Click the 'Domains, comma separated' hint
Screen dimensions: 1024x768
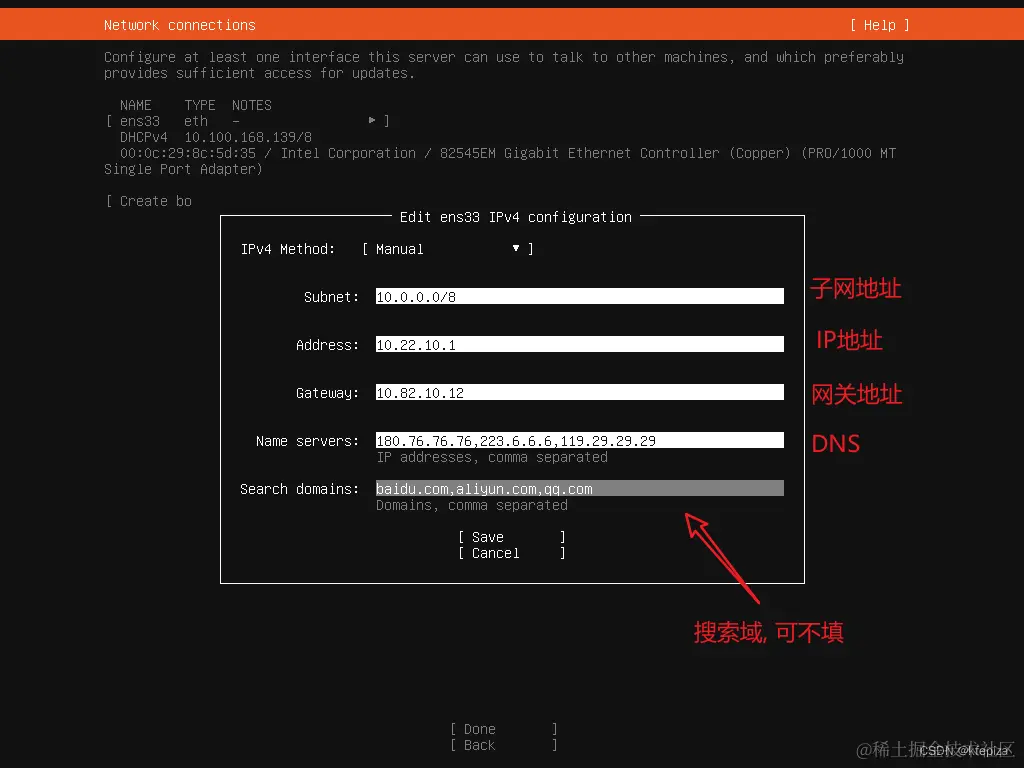472,505
